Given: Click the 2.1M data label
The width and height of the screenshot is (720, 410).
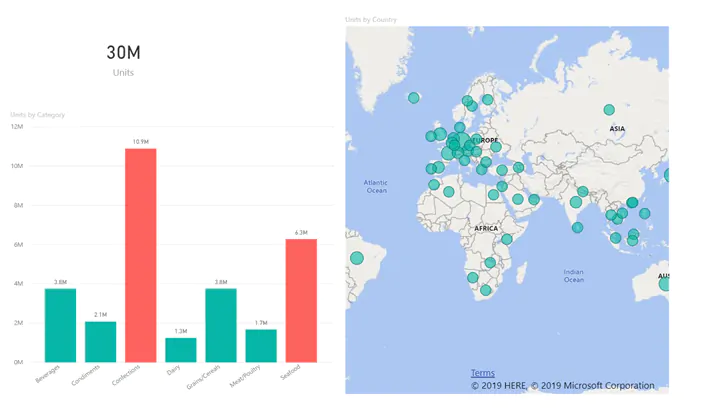Looking at the screenshot, I should [x=101, y=315].
